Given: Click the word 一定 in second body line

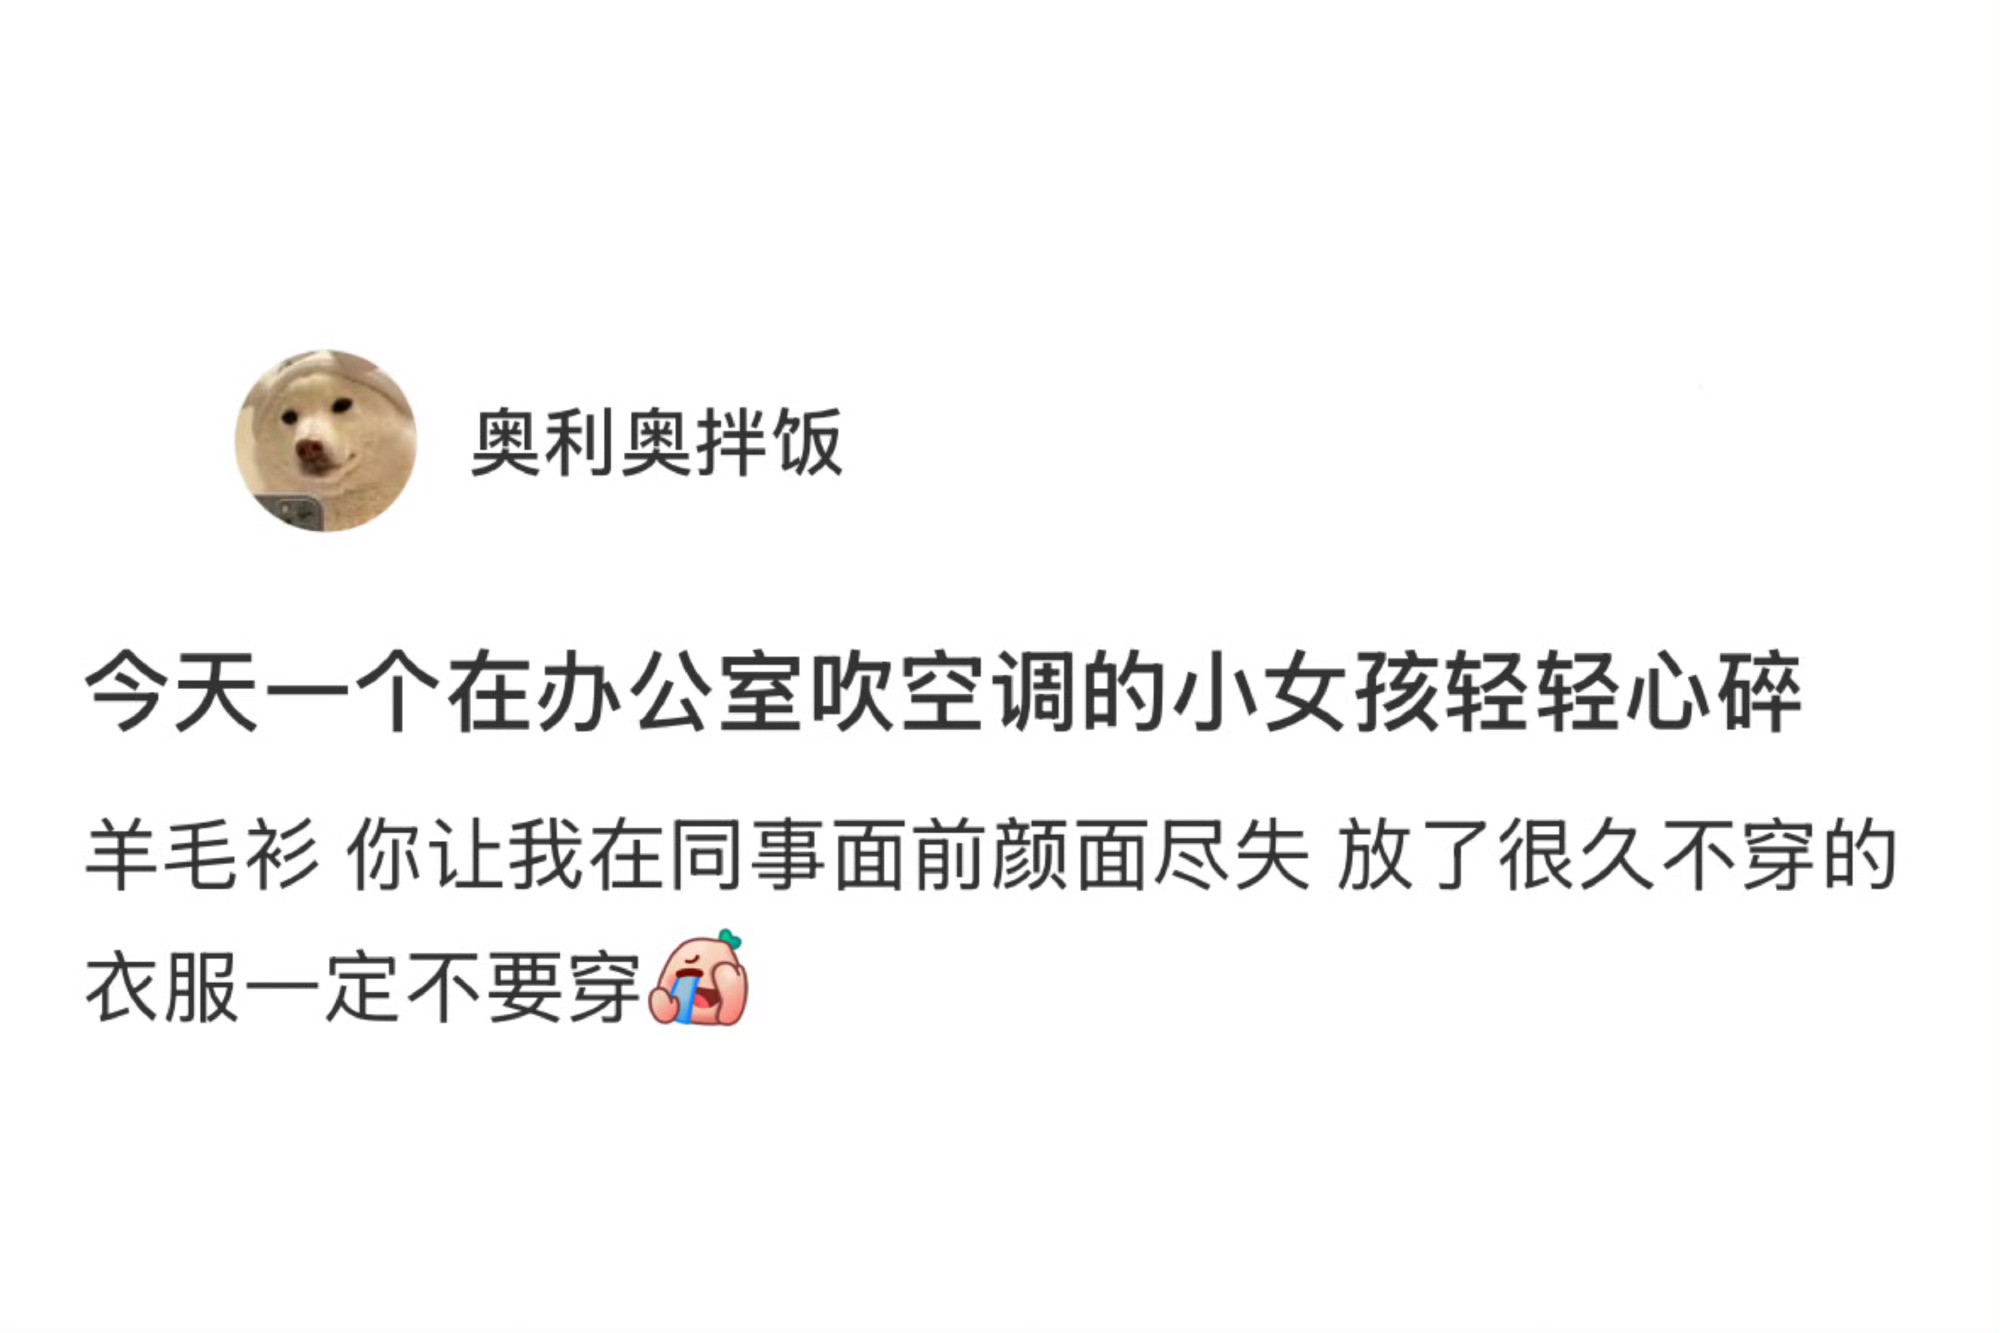Looking at the screenshot, I should coord(323,988).
